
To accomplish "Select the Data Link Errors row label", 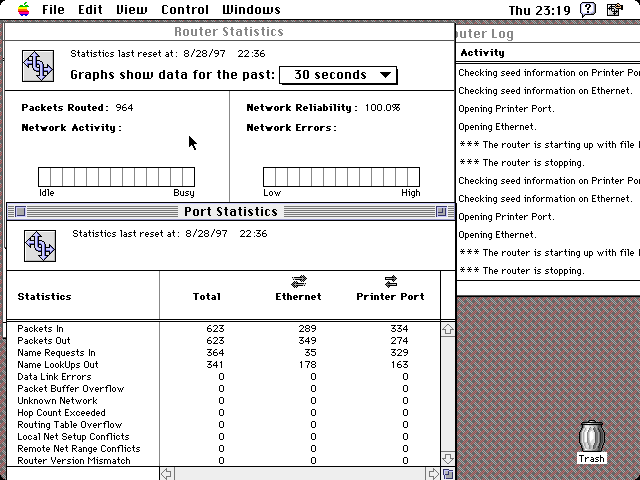I will (x=54, y=377).
